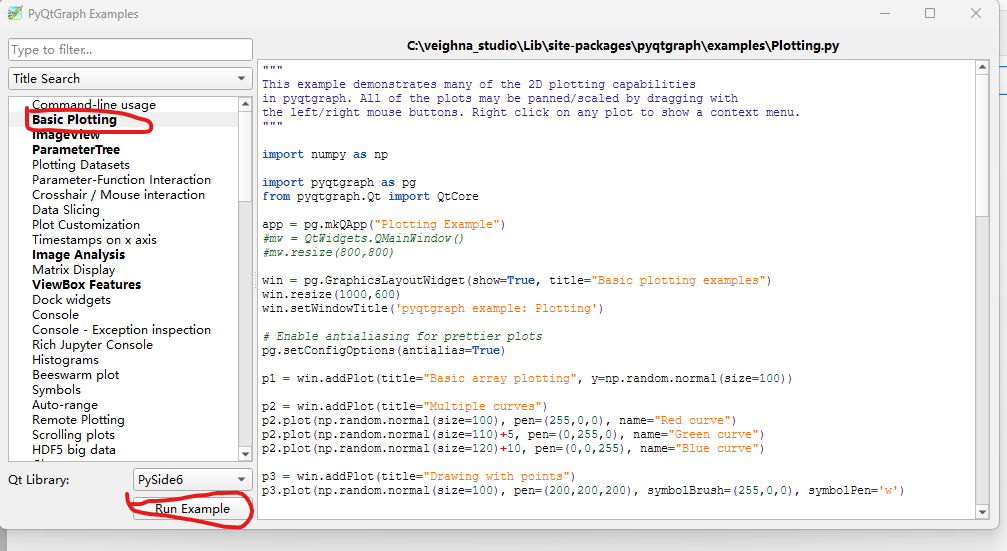
Task: Open the Qt Library PySide6 combo box
Action: pyautogui.click(x=193, y=480)
